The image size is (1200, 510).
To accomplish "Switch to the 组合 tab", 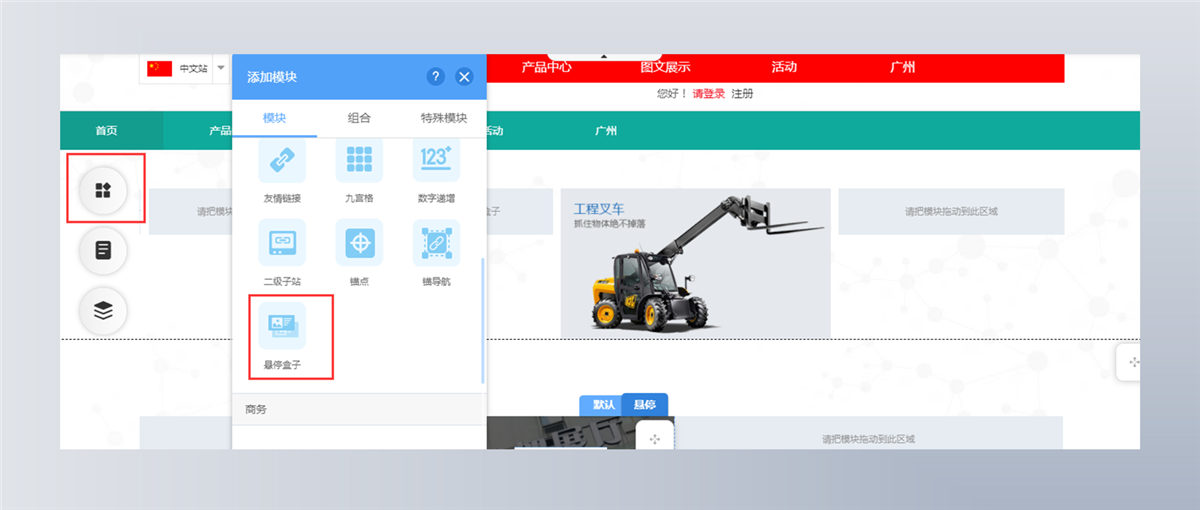I will [359, 118].
